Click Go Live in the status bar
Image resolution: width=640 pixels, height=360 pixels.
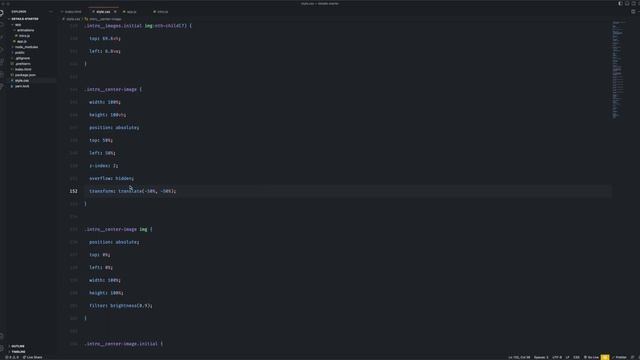(x=591, y=358)
